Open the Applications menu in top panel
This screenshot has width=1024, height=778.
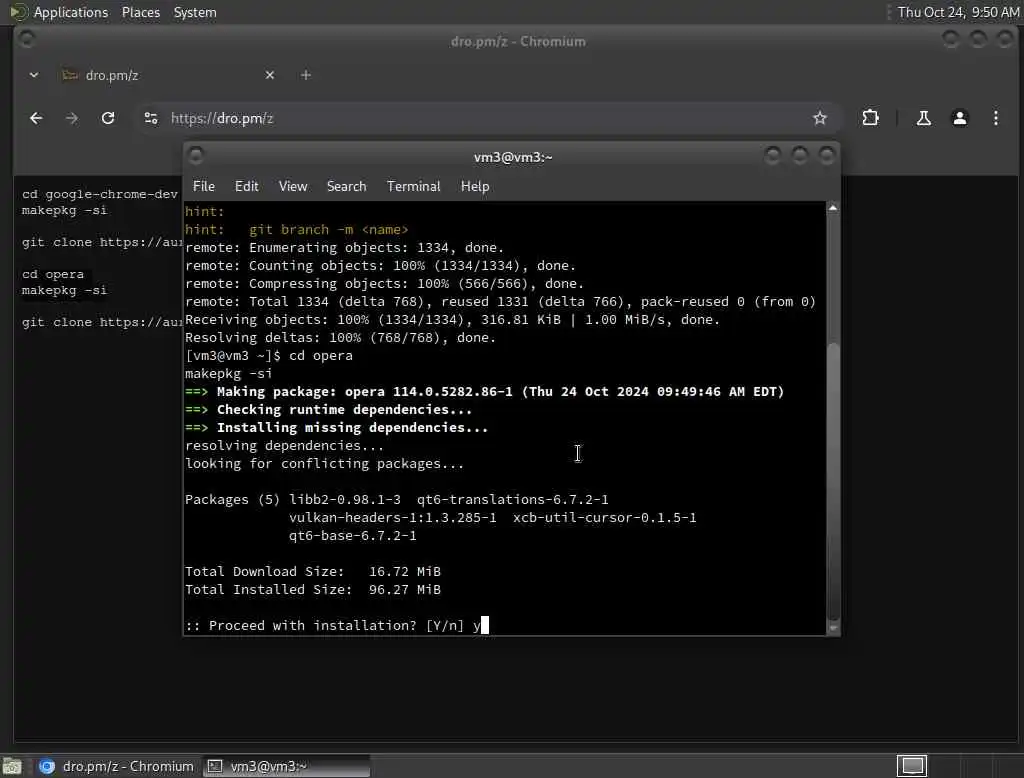(x=71, y=12)
